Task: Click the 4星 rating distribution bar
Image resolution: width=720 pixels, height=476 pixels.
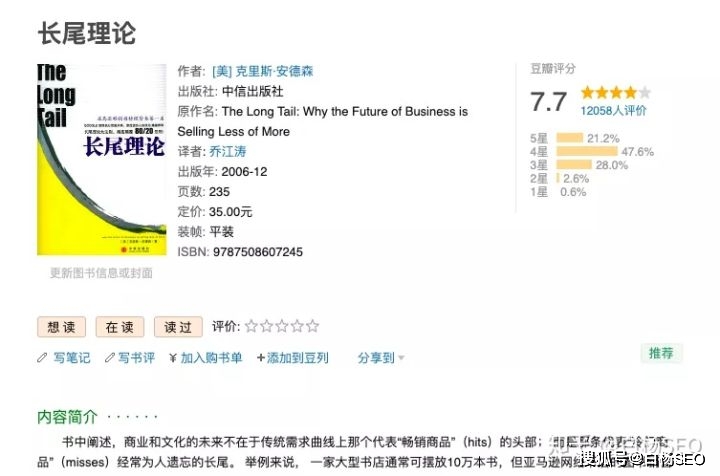Action: click(x=586, y=151)
